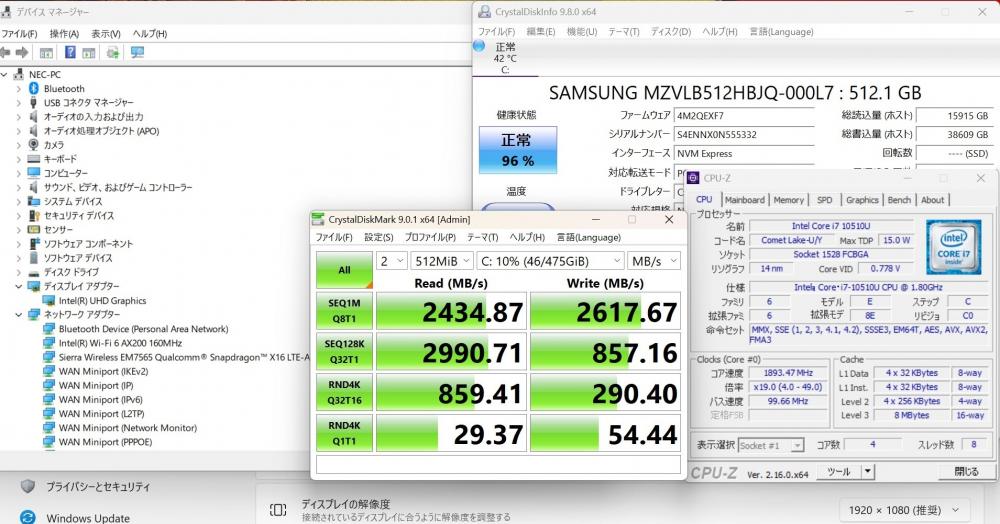Viewport: 1000px width, 524px height.
Task: Select the keyboard (キーボード) category icon
Action: [x=34, y=159]
